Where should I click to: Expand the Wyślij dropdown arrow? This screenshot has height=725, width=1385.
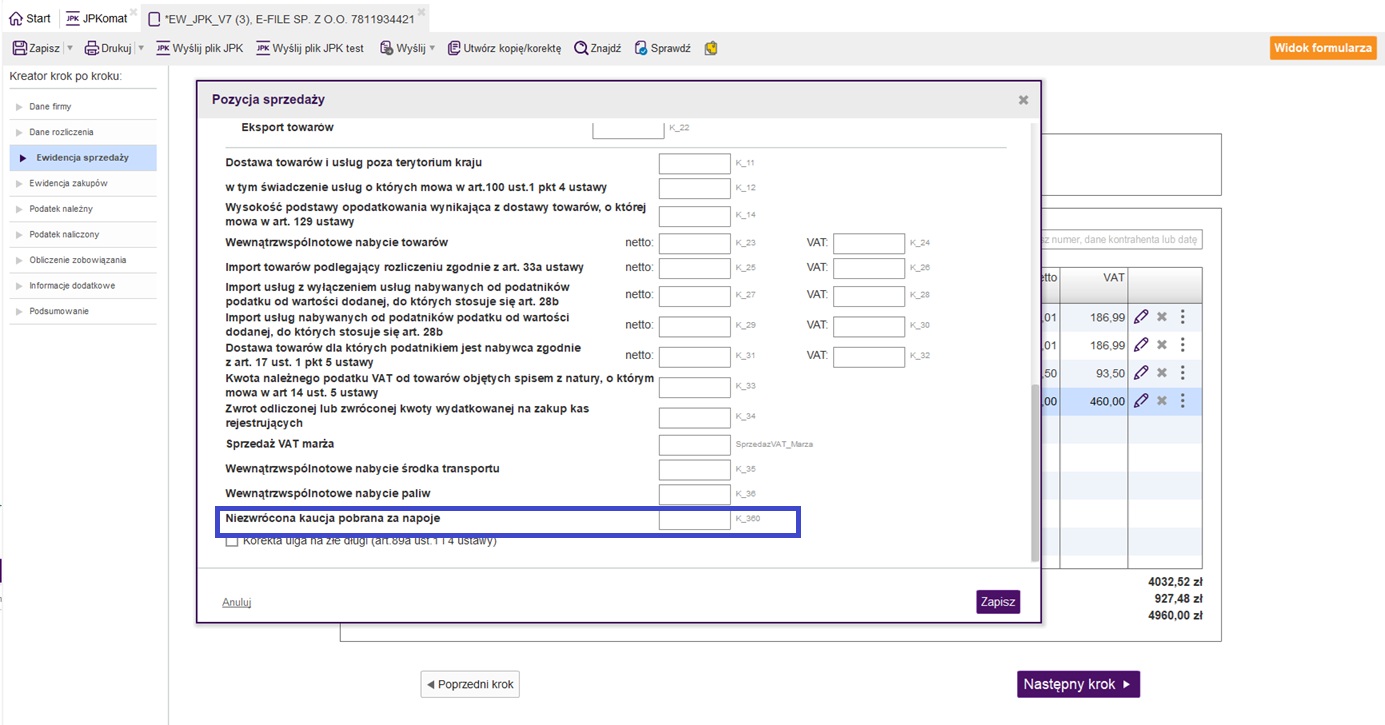[x=432, y=48]
